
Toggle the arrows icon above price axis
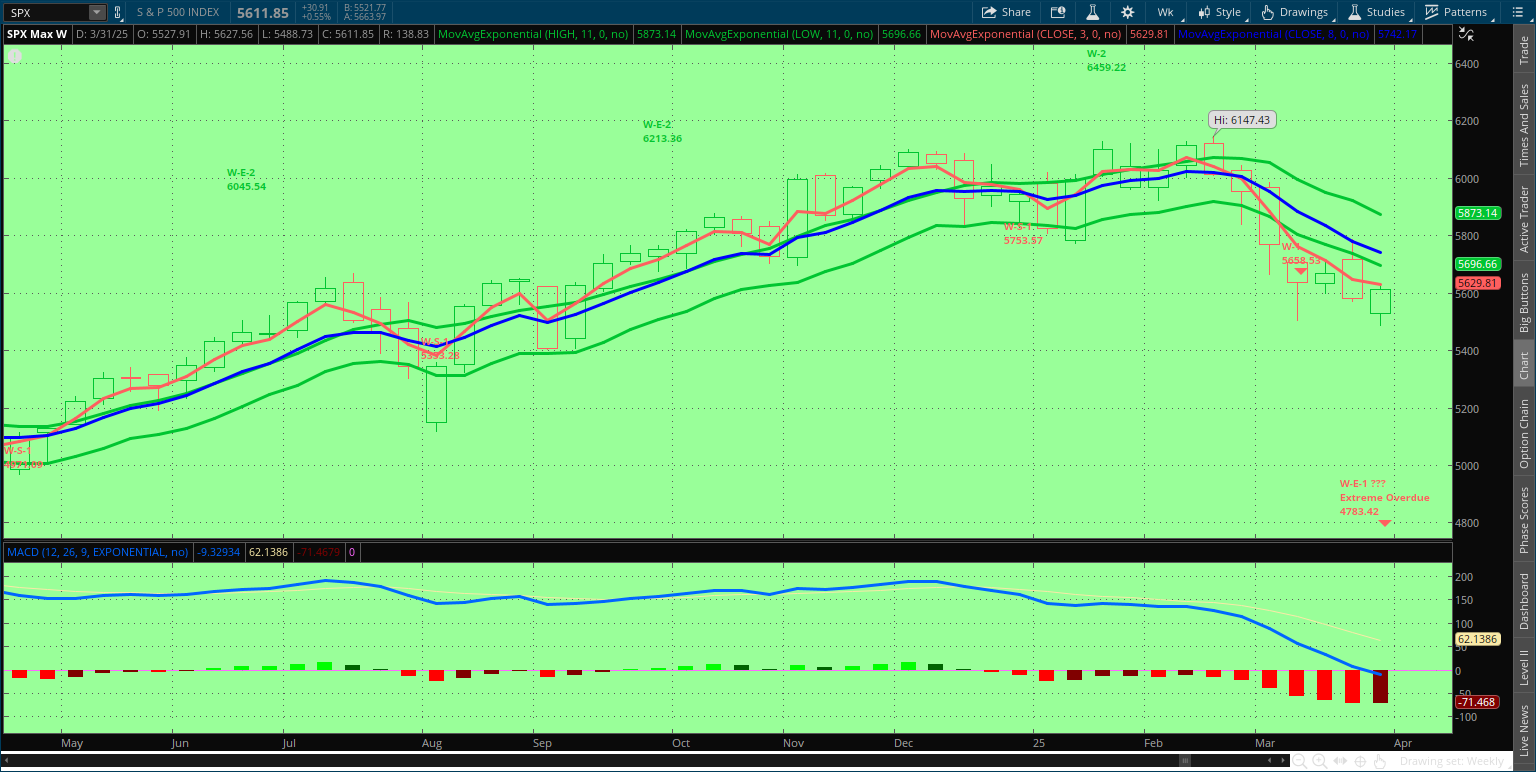(1466, 33)
